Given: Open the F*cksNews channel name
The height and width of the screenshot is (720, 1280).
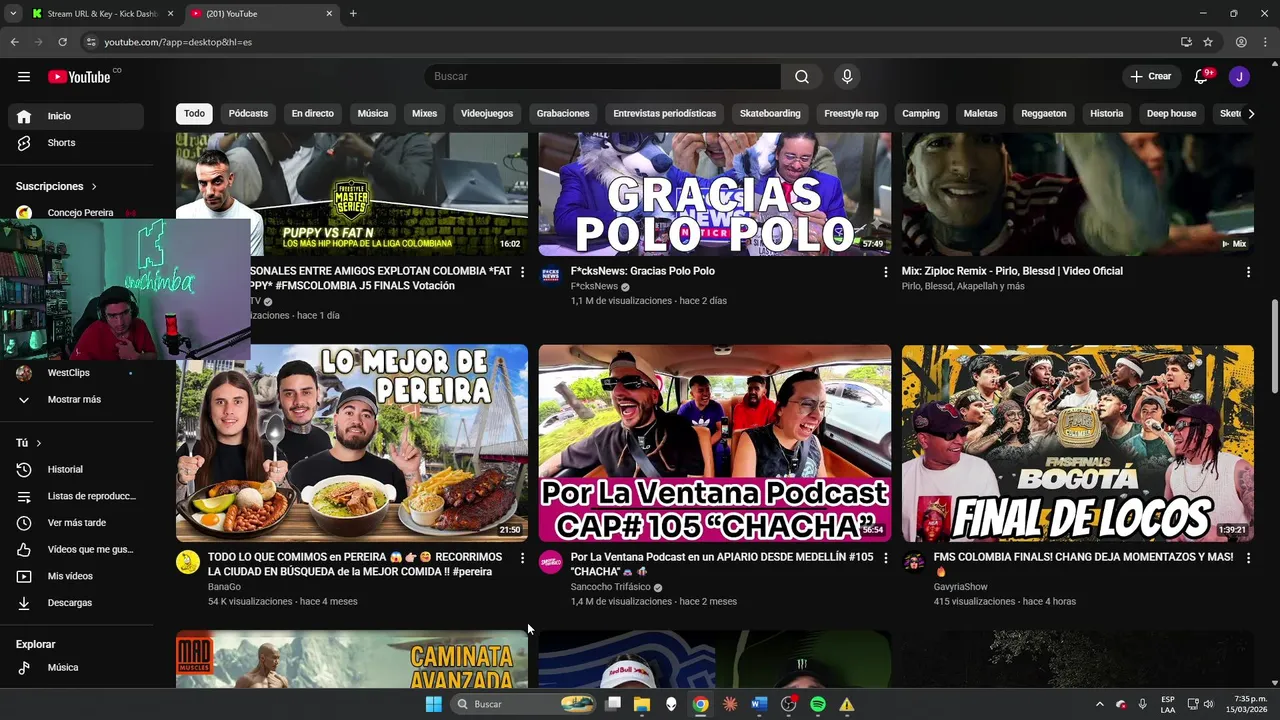Looking at the screenshot, I should coord(594,286).
